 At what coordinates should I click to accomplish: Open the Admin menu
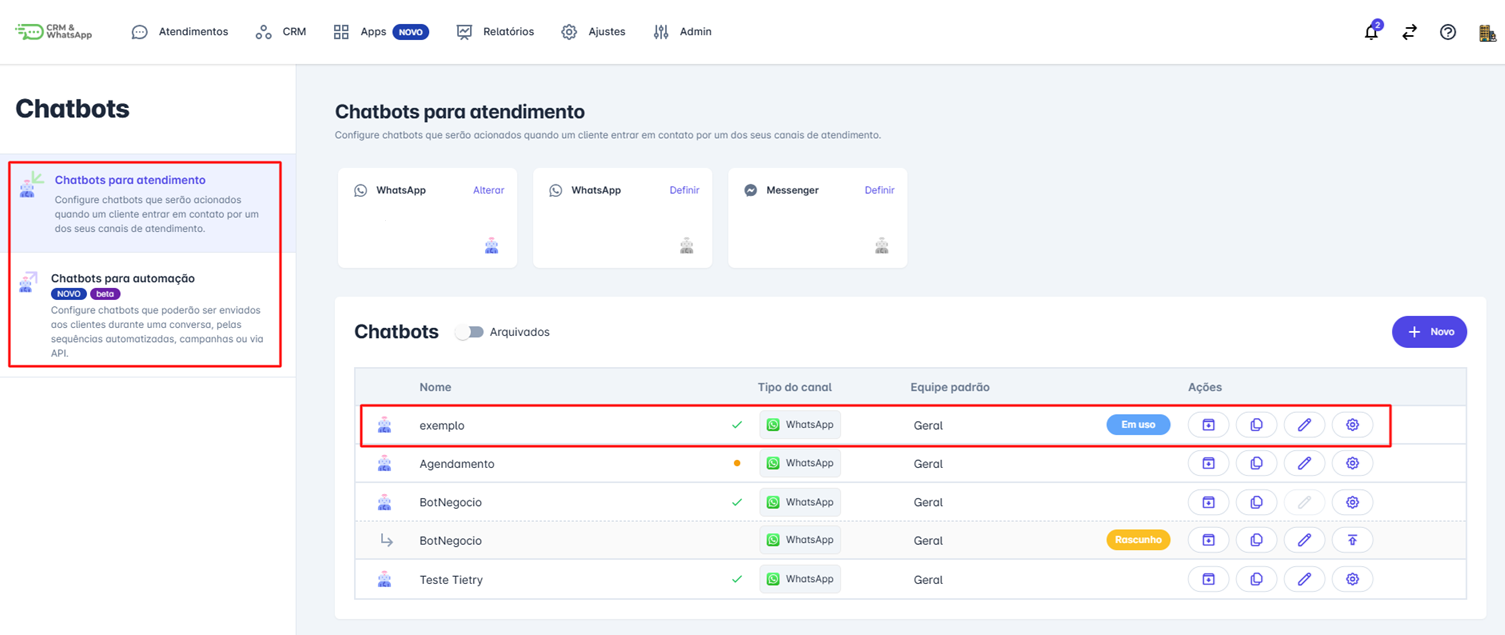(x=692, y=31)
